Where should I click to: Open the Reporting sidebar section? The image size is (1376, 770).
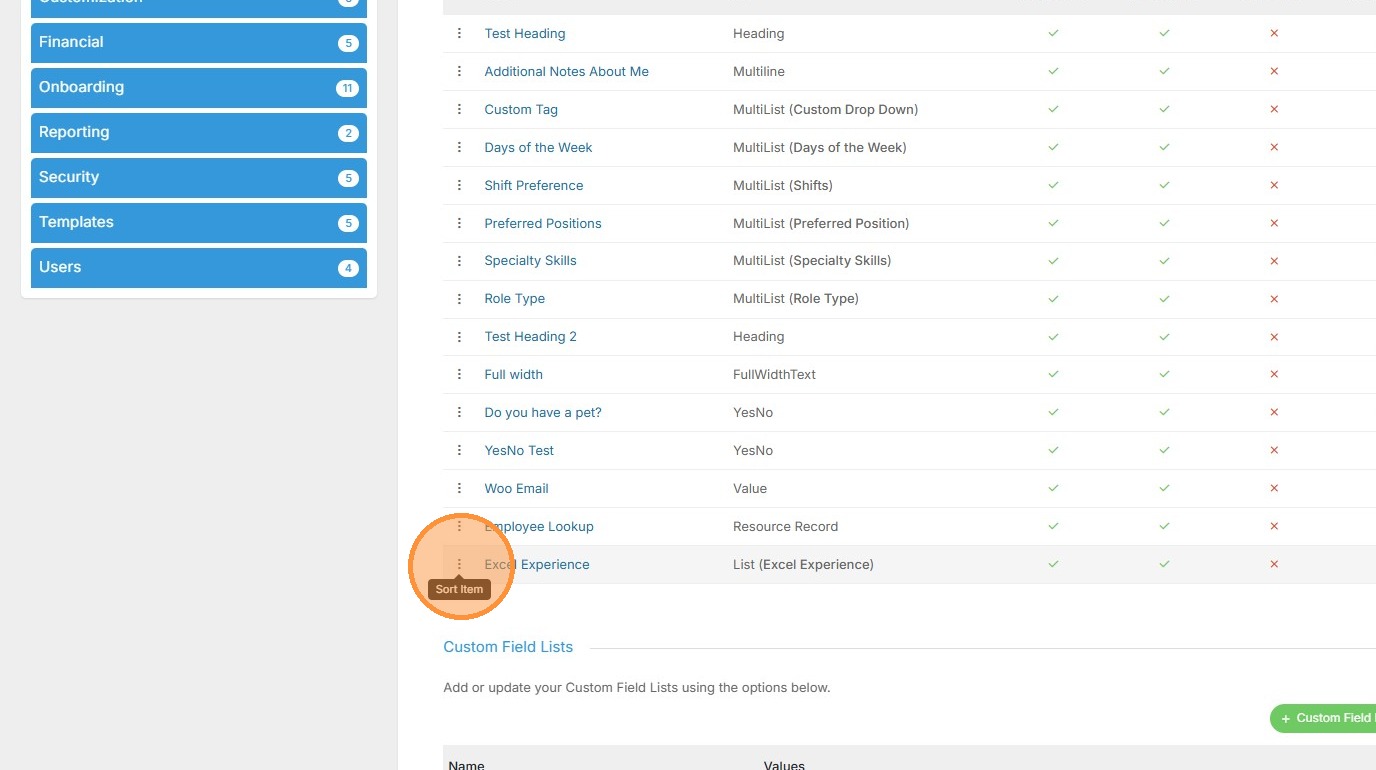pos(198,133)
